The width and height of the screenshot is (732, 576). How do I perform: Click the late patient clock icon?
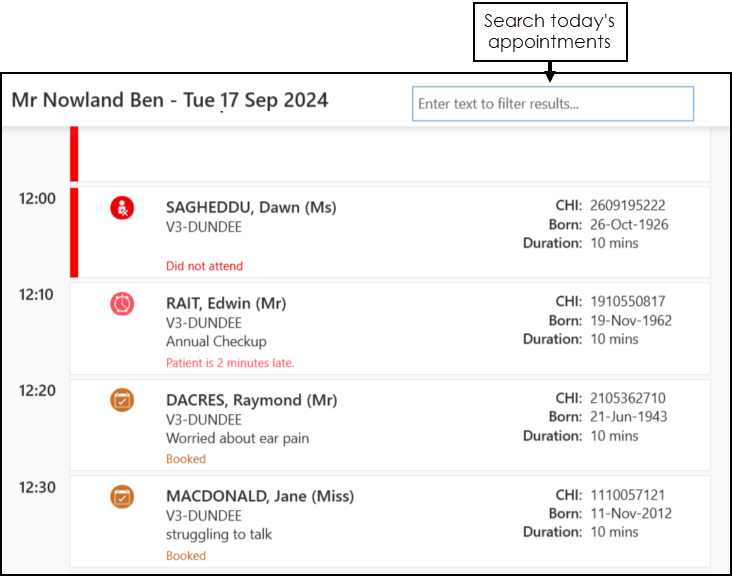122,303
